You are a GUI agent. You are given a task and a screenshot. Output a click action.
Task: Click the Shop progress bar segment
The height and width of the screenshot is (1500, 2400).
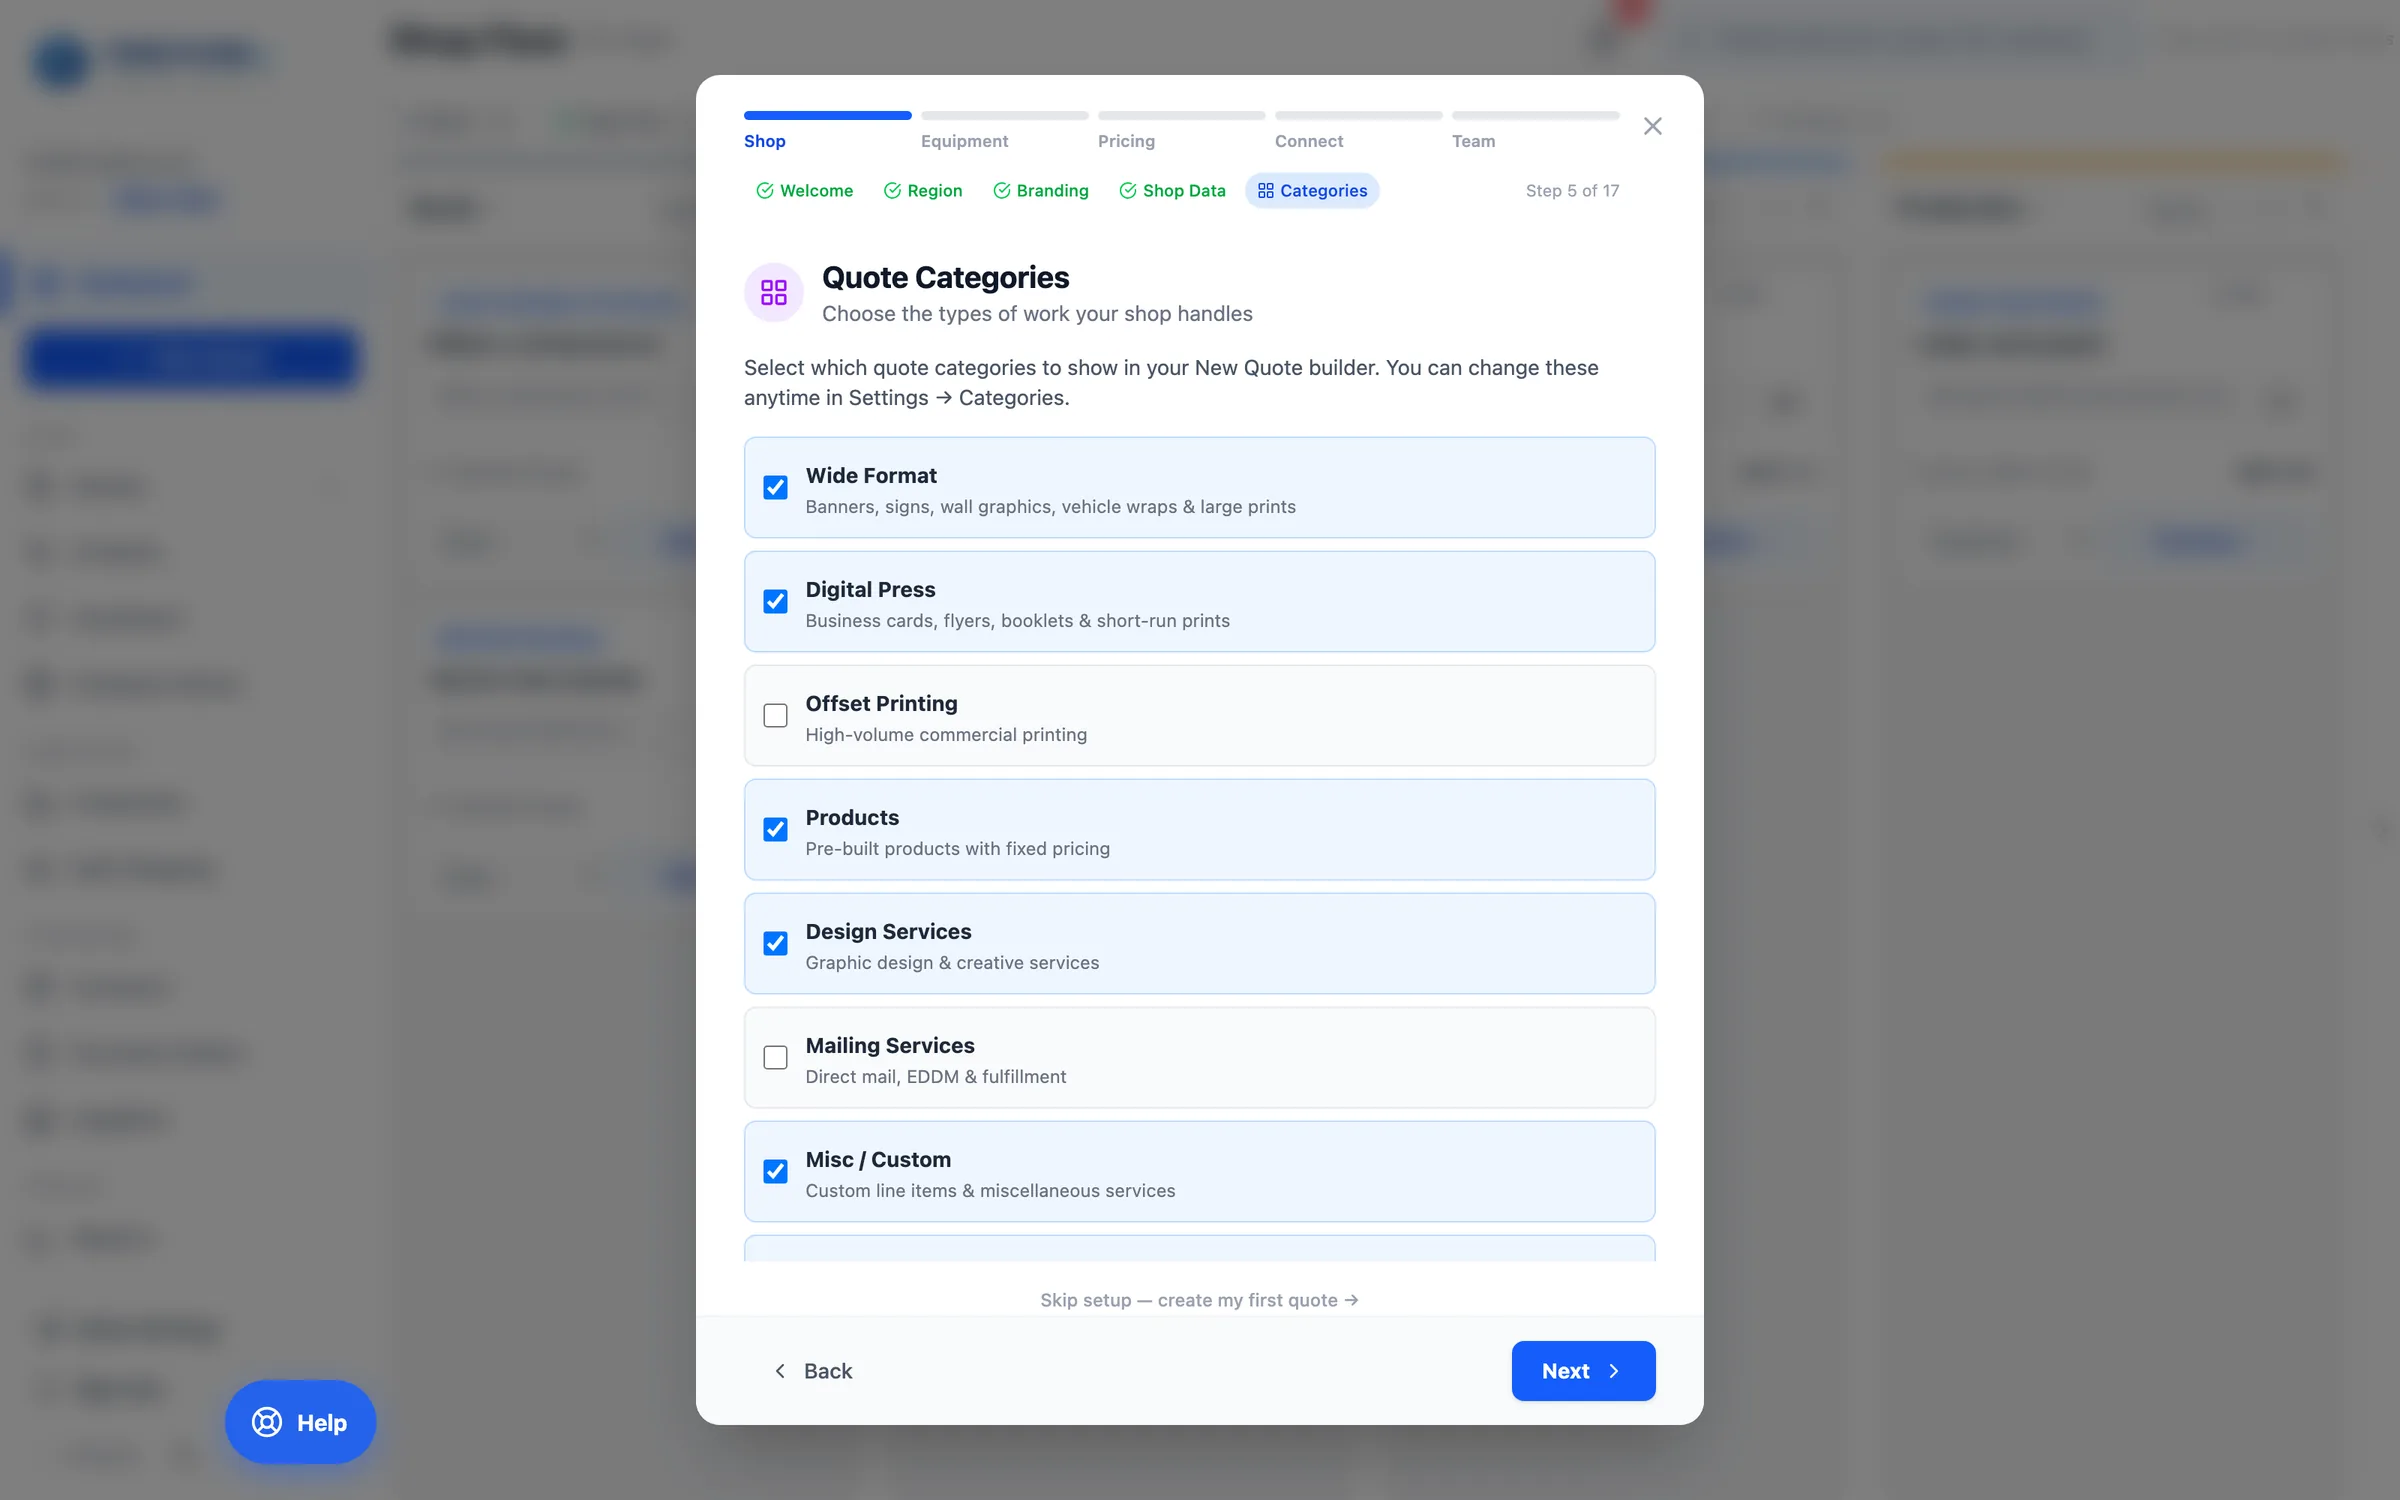828,115
